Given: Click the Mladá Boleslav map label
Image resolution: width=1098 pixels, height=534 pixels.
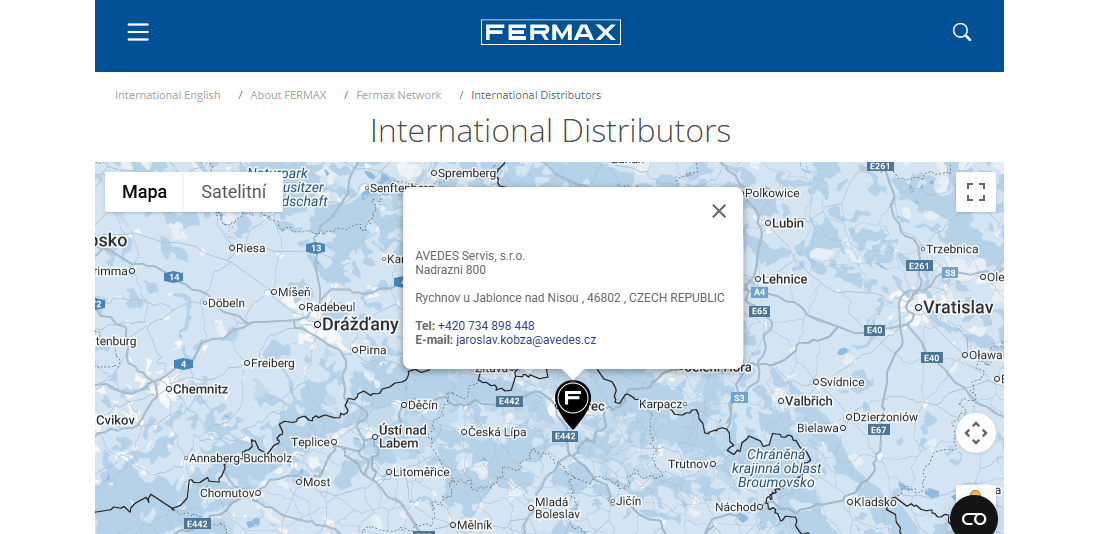Looking at the screenshot, I should pyautogui.click(x=555, y=507).
